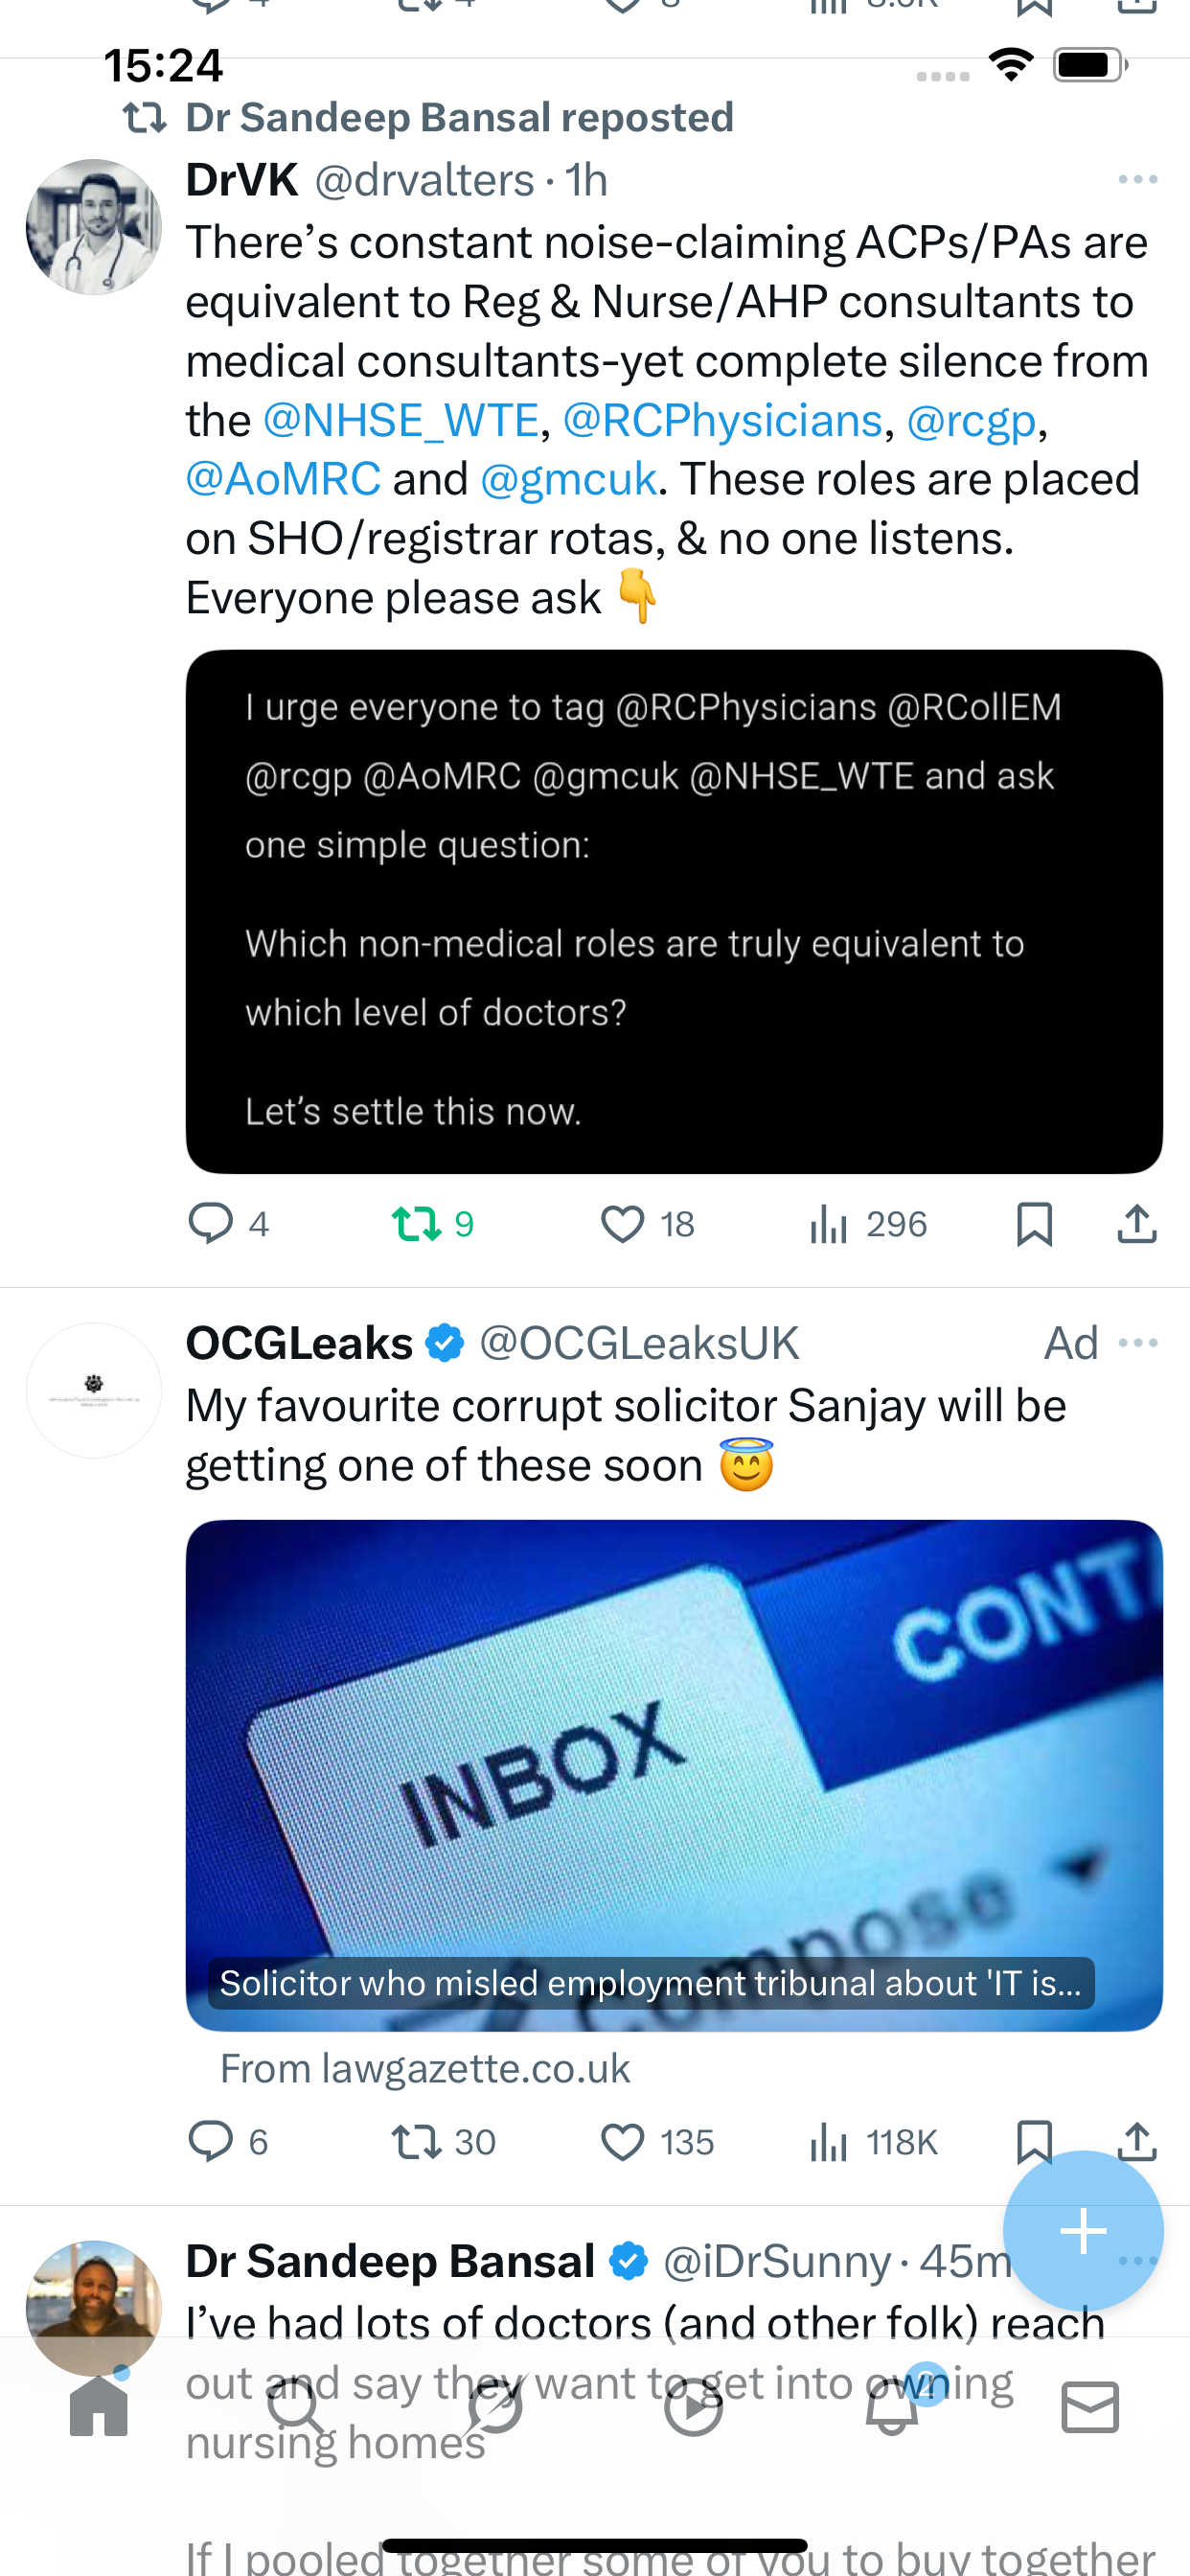This screenshot has height=2576, width=1190.
Task: Like DrVK's post with 18 likes
Action: click(x=622, y=1223)
